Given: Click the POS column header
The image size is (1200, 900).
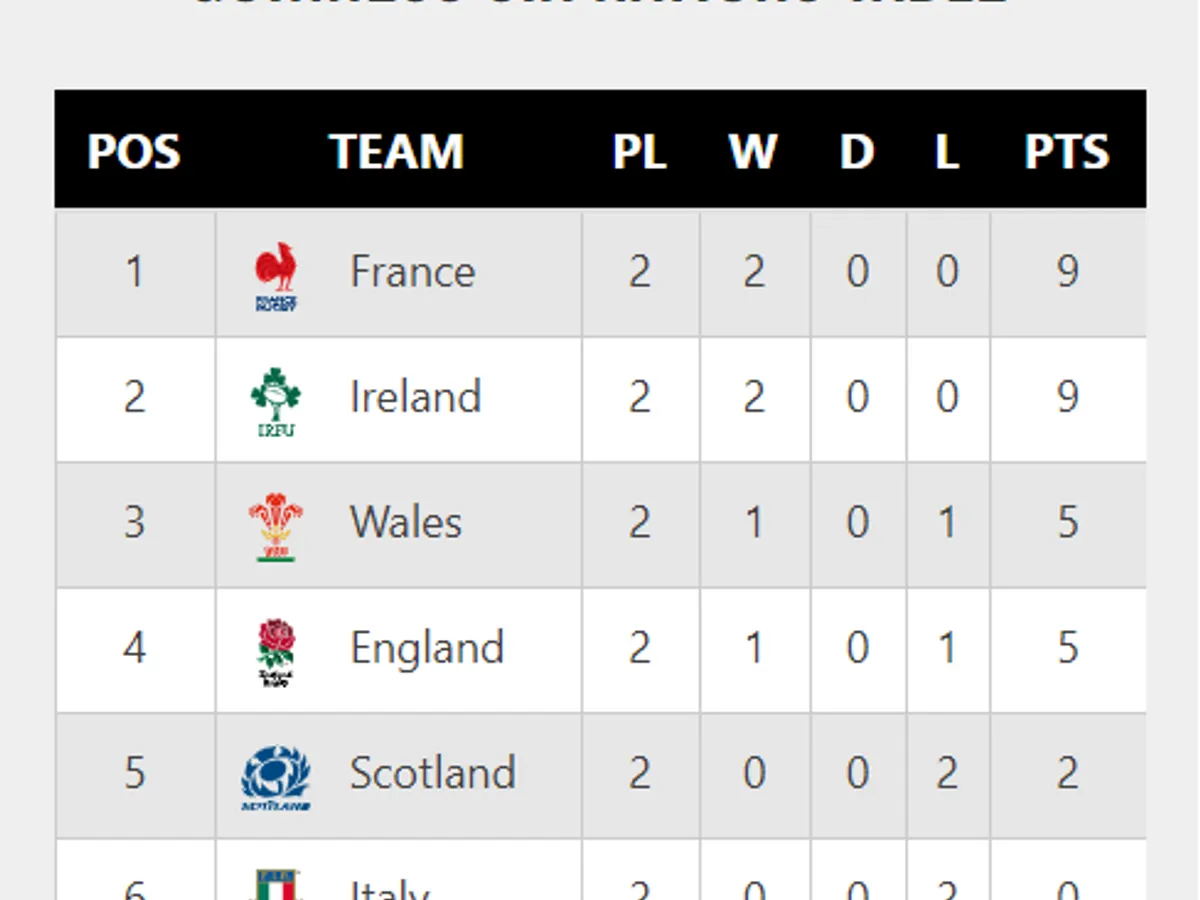Looking at the screenshot, I should pos(134,152).
